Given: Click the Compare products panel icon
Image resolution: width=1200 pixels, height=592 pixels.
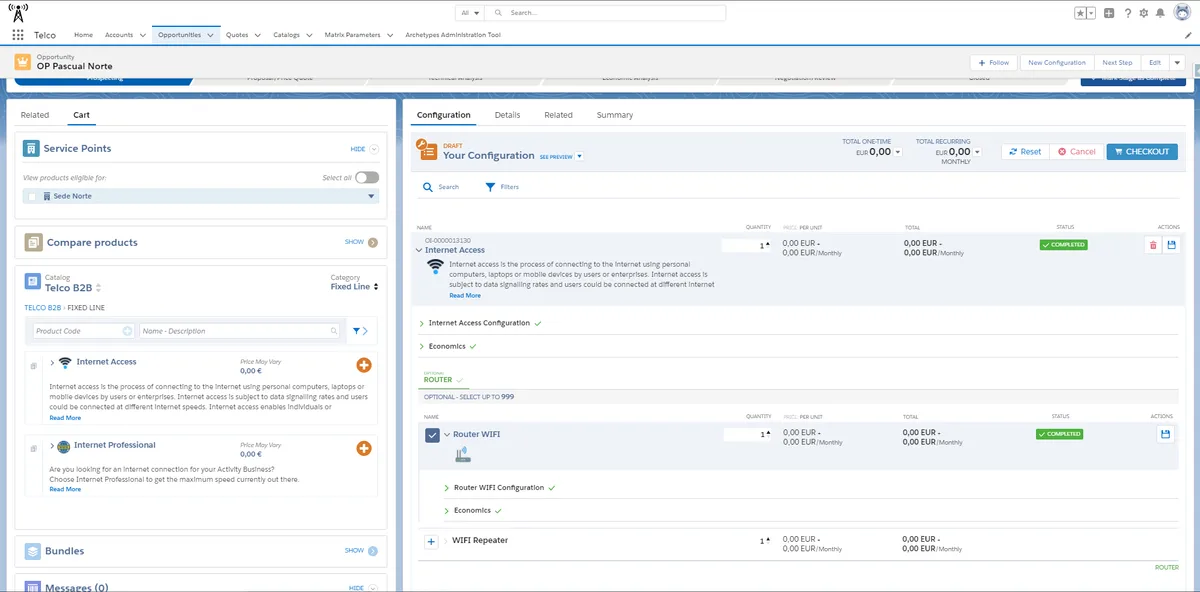Looking at the screenshot, I should [33, 242].
